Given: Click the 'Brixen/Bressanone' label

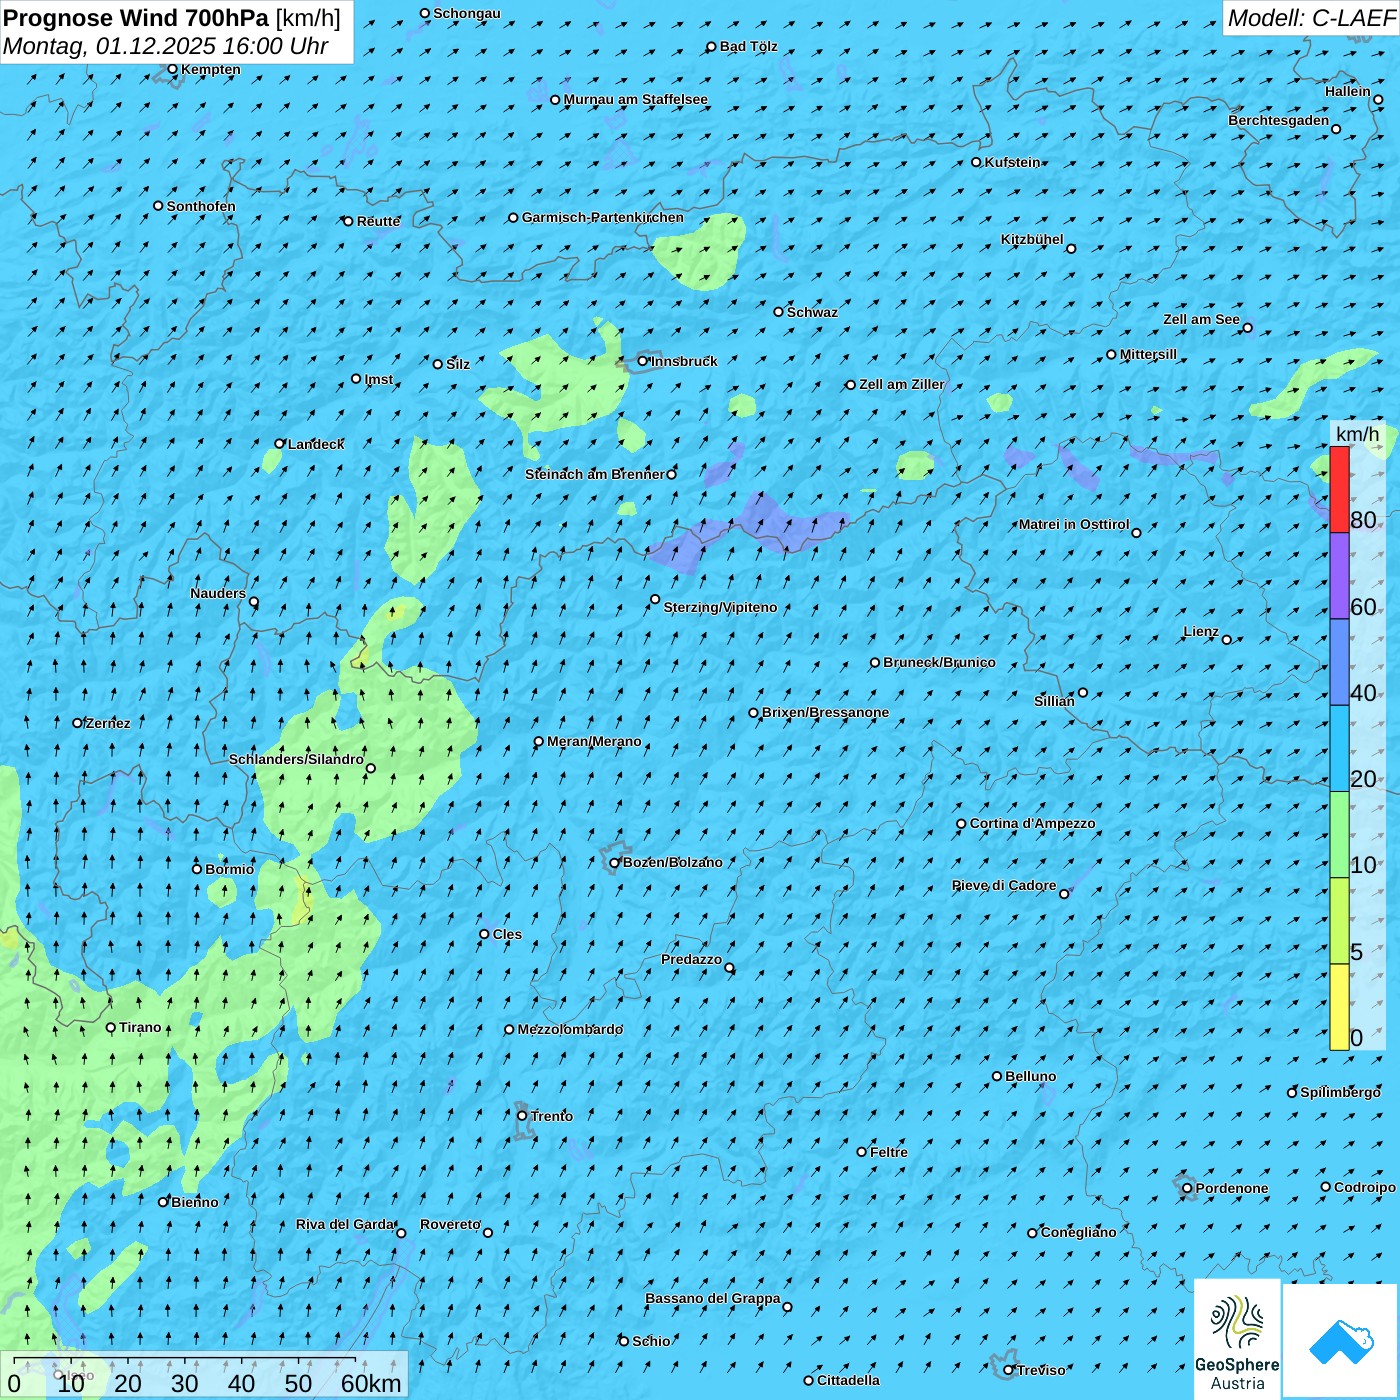Looking at the screenshot, I should (826, 713).
